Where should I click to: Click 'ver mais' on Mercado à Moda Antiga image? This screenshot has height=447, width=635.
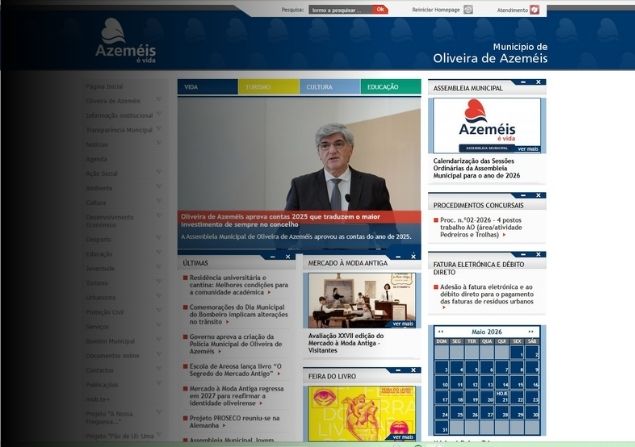[403, 324]
